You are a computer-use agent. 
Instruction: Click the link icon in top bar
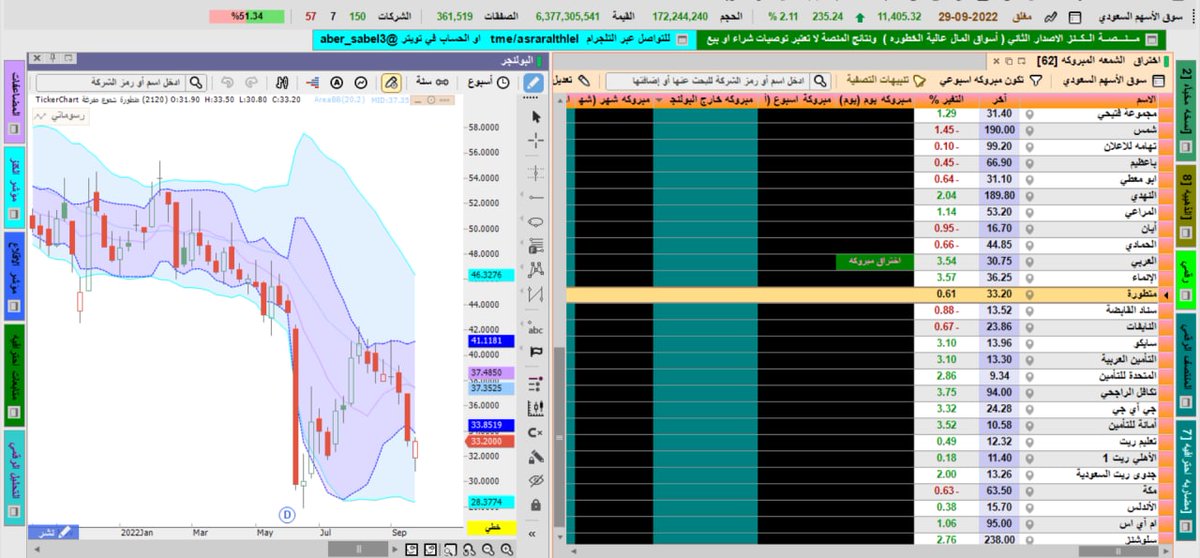(x=1050, y=17)
